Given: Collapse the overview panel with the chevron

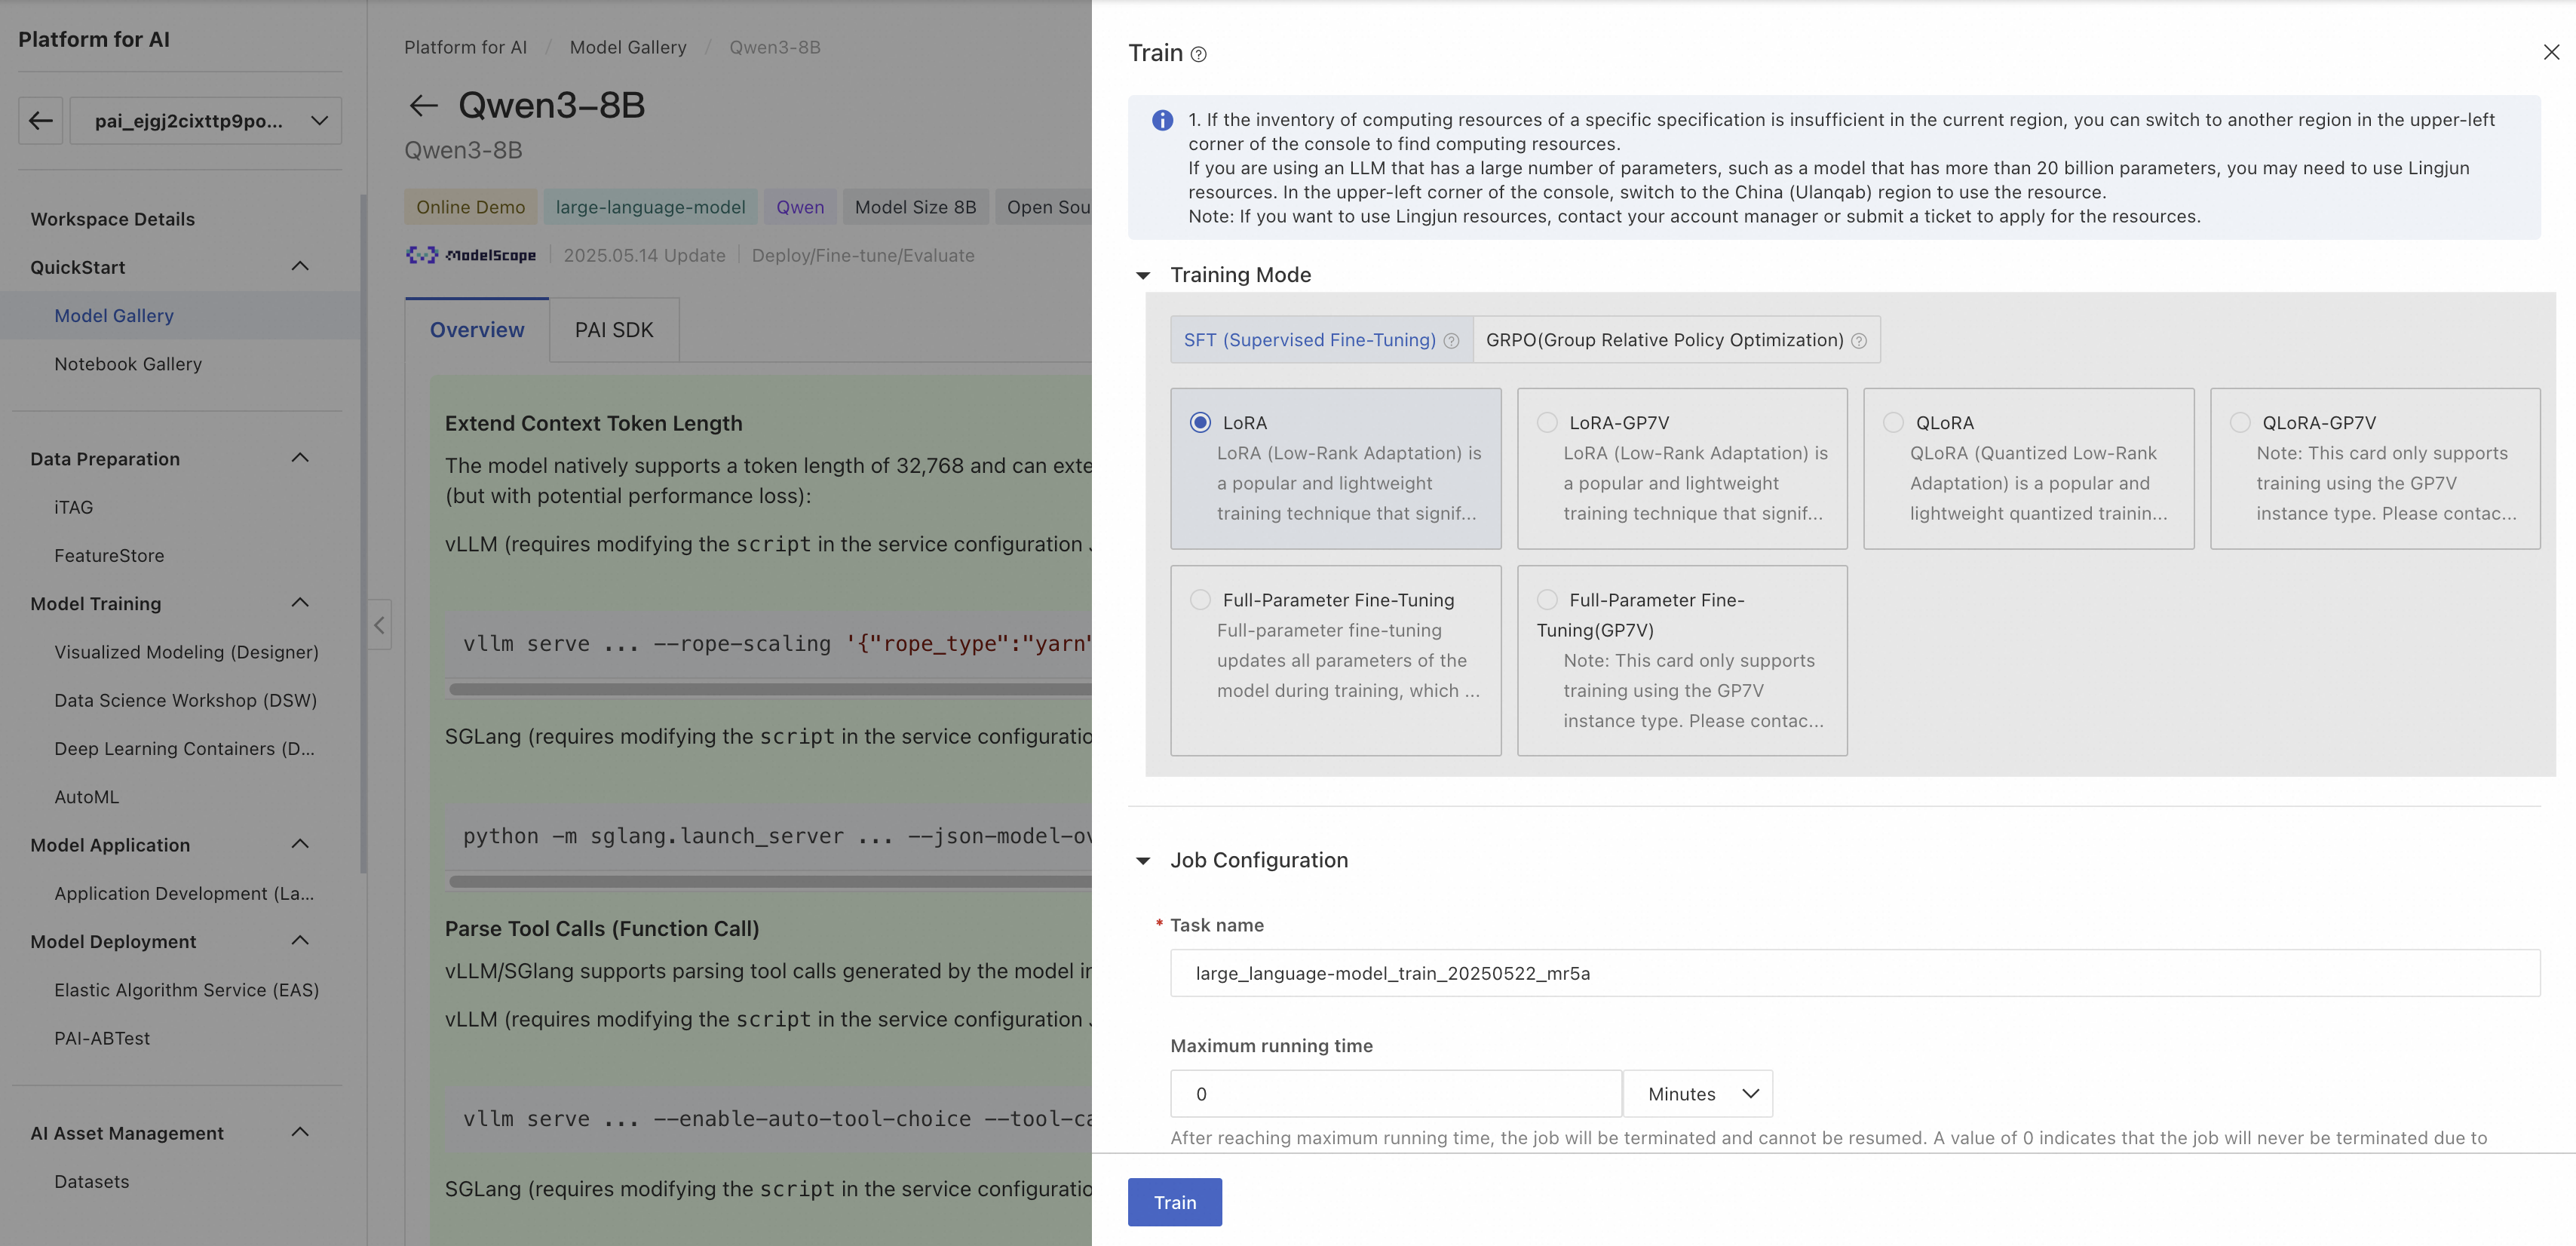Looking at the screenshot, I should click(x=379, y=625).
